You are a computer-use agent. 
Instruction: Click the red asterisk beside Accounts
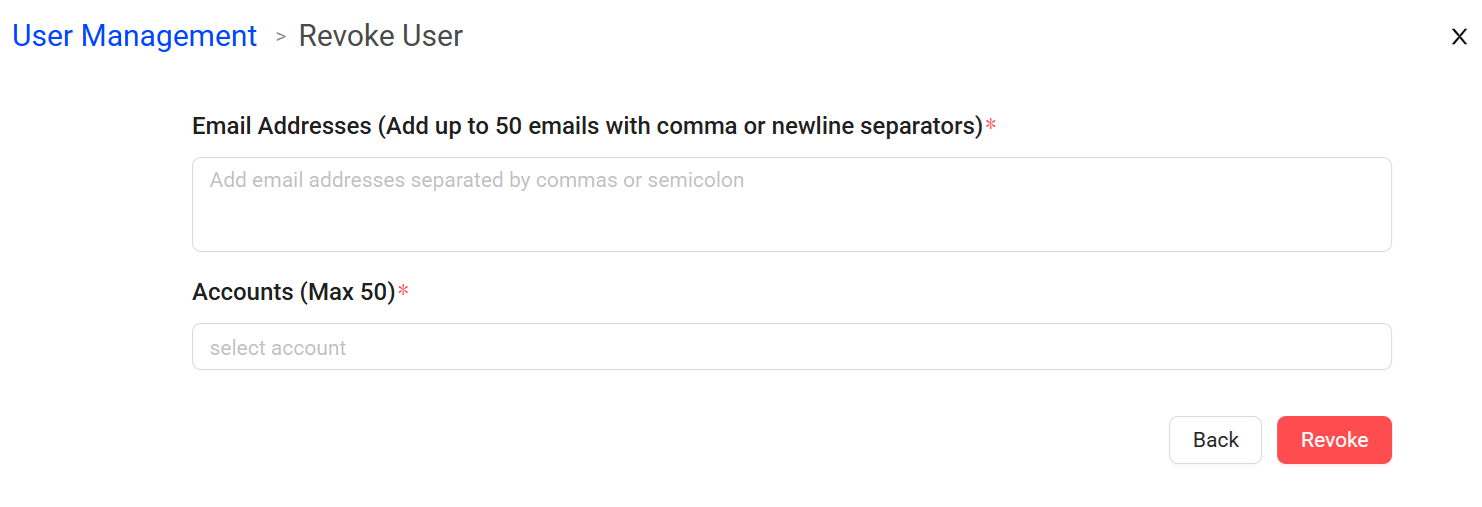tap(404, 292)
